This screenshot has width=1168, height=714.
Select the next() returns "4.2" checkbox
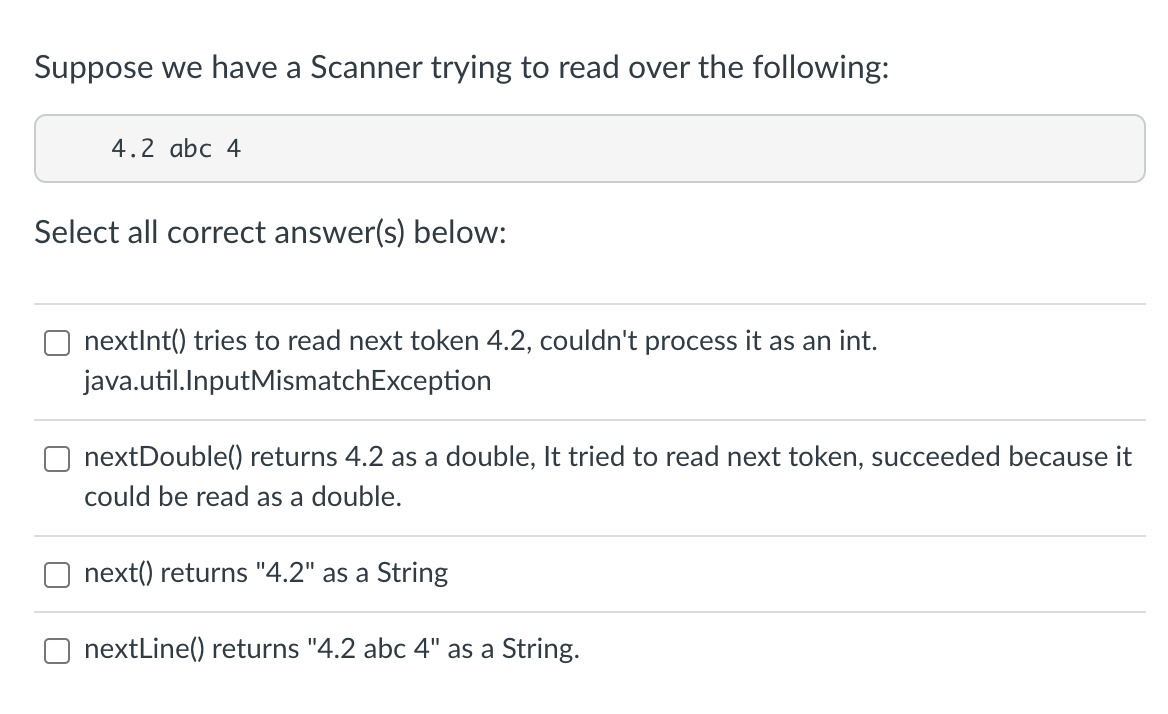coord(57,575)
